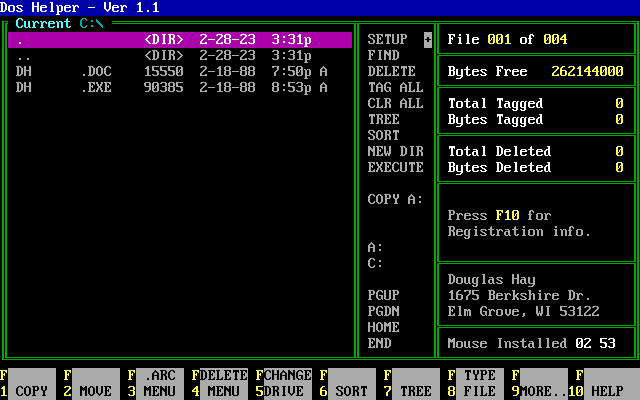Choose FIND from the command list
The height and width of the screenshot is (400, 640).
(x=384, y=55)
